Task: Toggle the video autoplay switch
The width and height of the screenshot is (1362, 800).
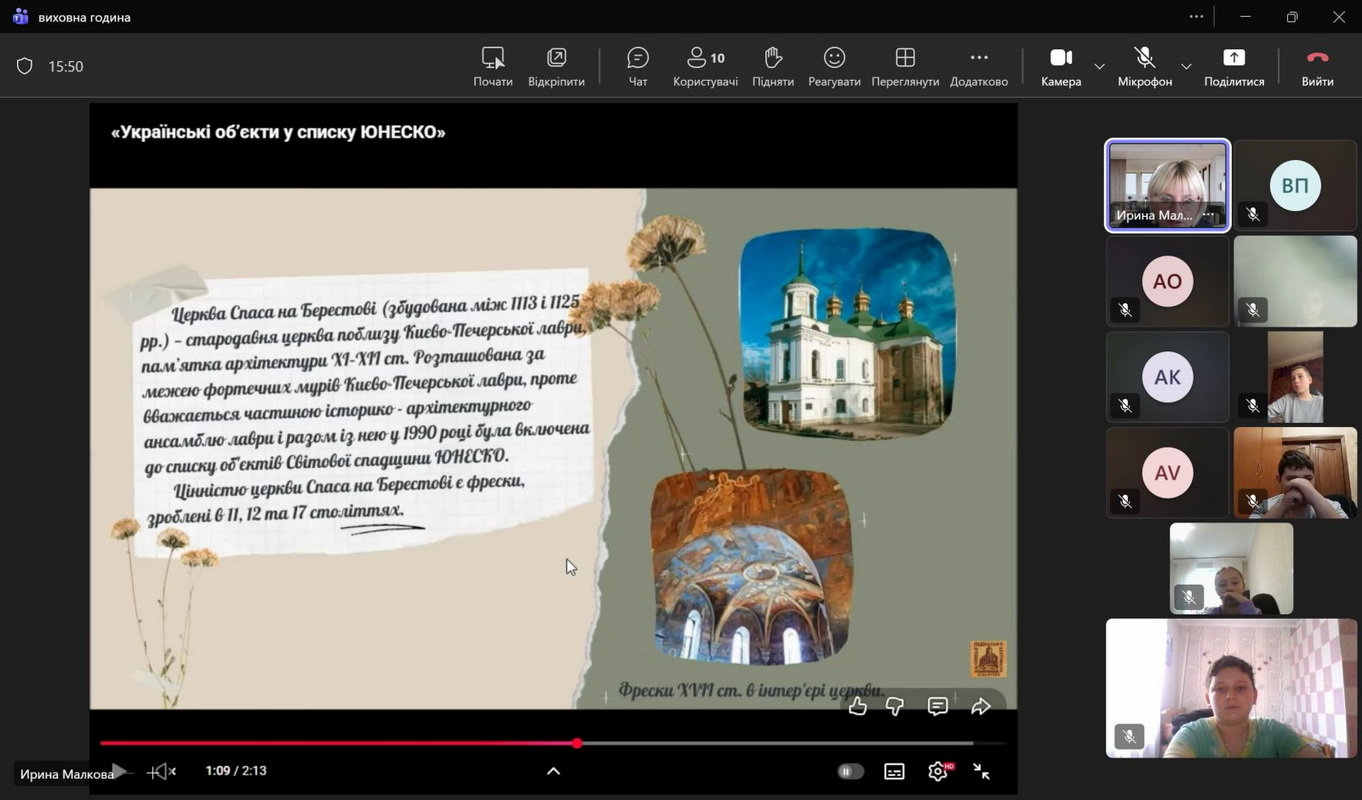Action: [x=850, y=771]
